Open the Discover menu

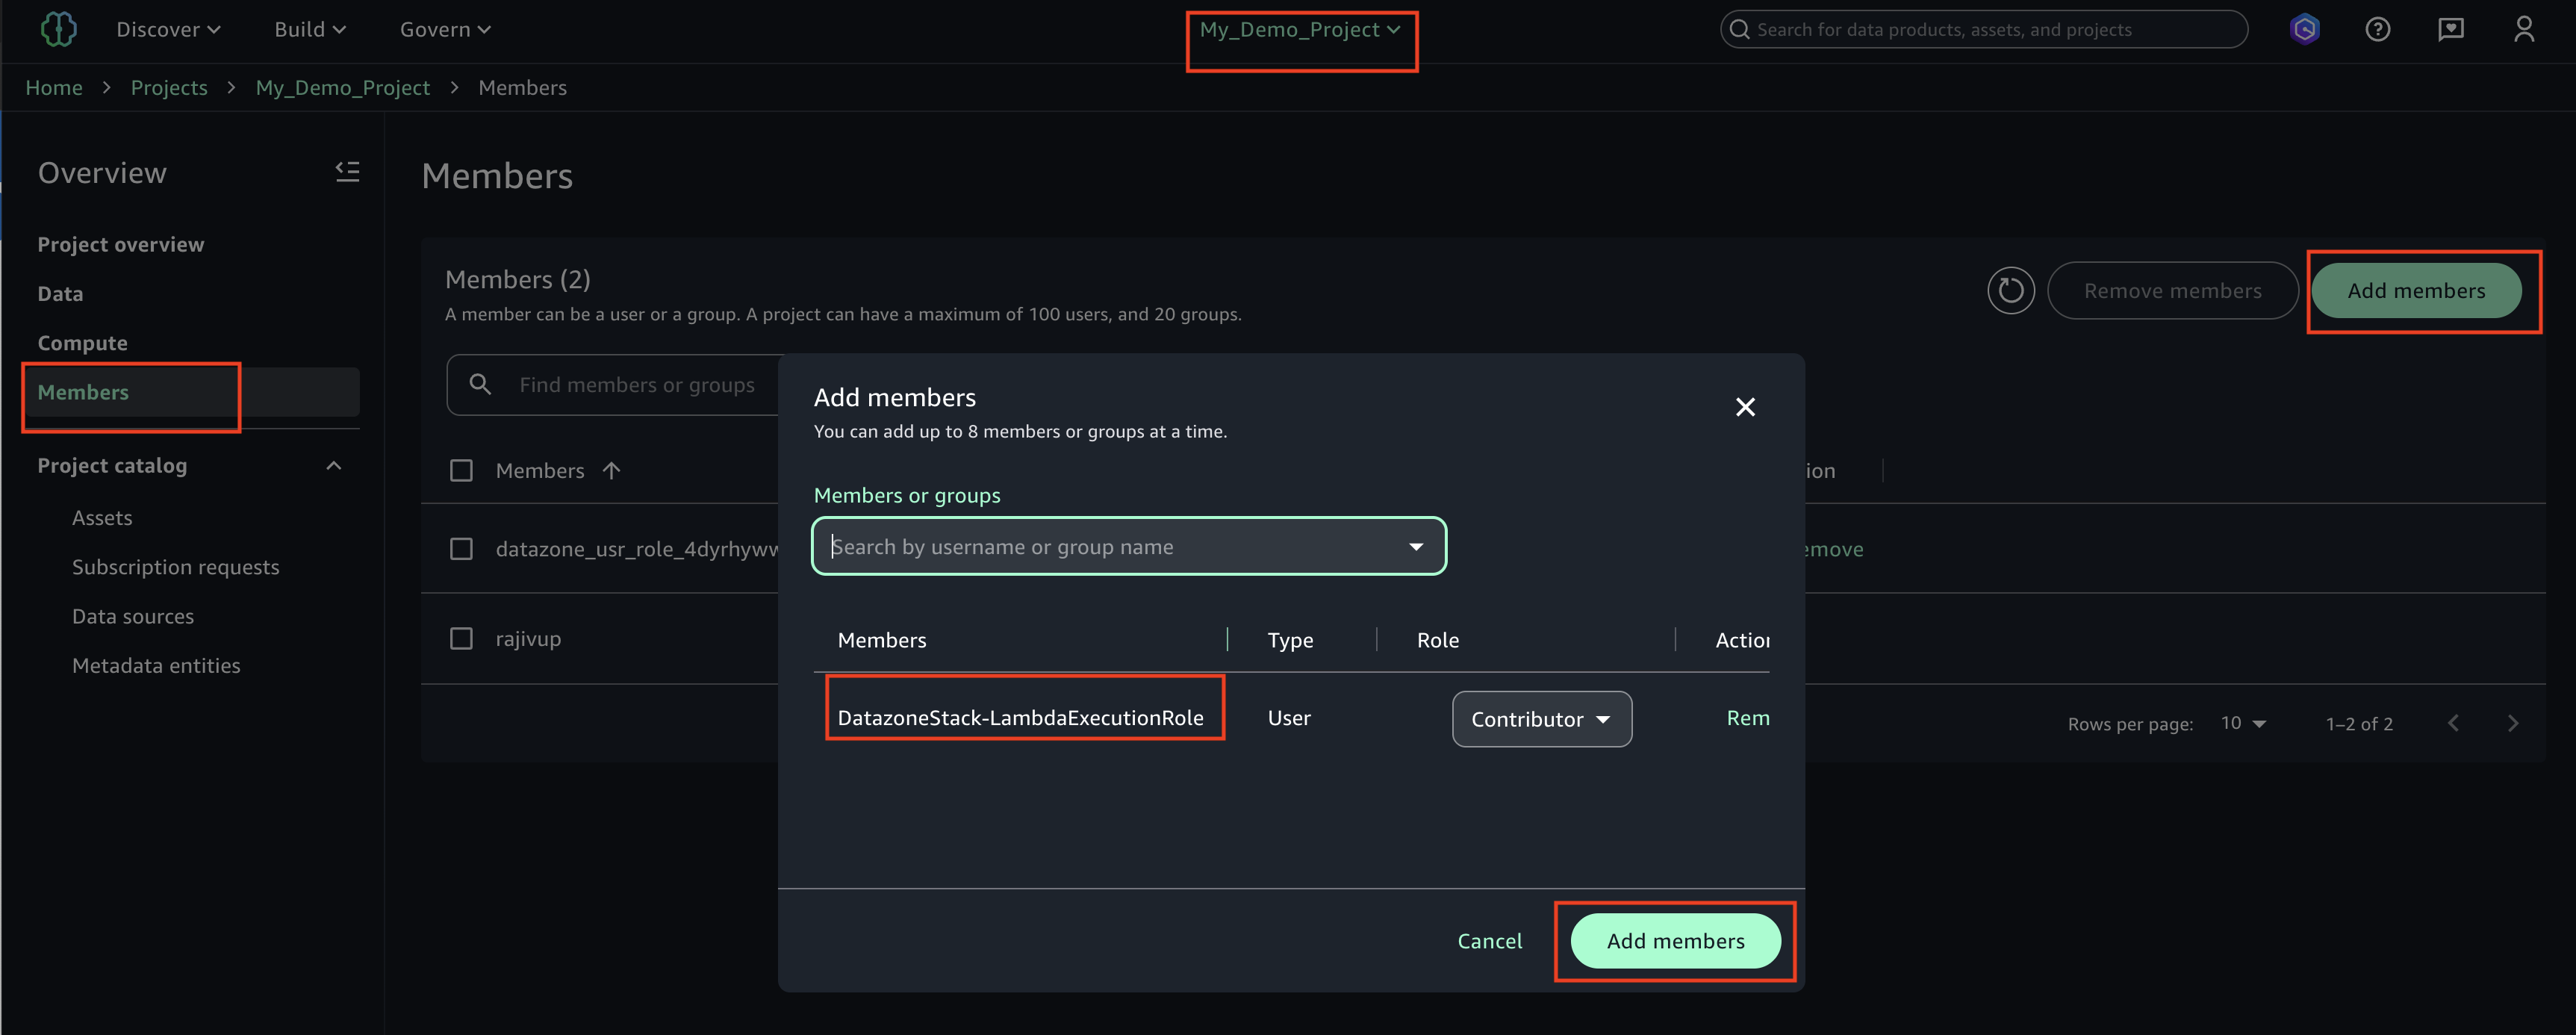168,30
